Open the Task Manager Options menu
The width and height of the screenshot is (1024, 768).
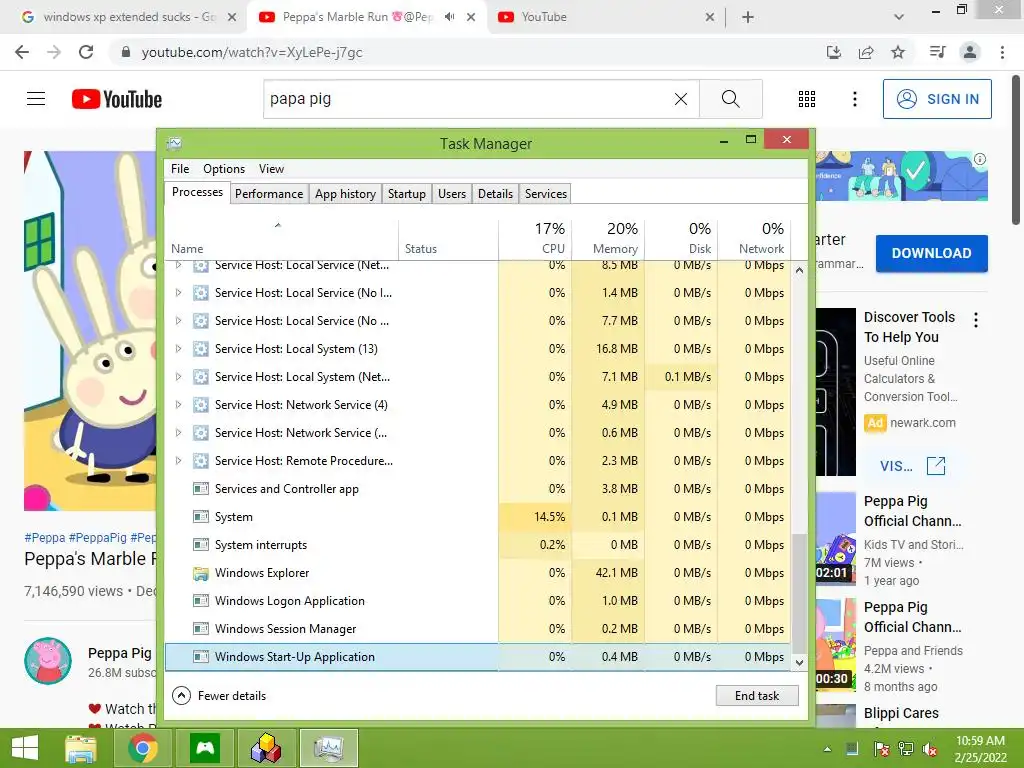[224, 168]
